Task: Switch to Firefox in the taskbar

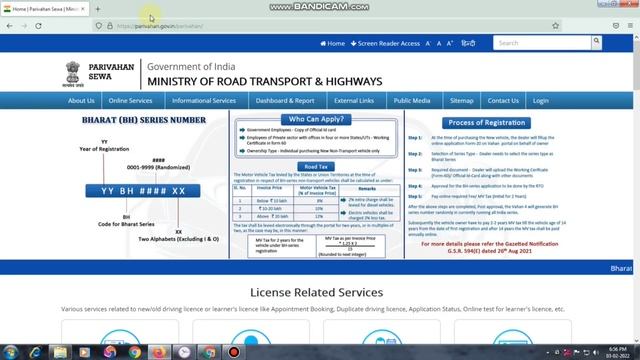Action: pyautogui.click(x=159, y=352)
